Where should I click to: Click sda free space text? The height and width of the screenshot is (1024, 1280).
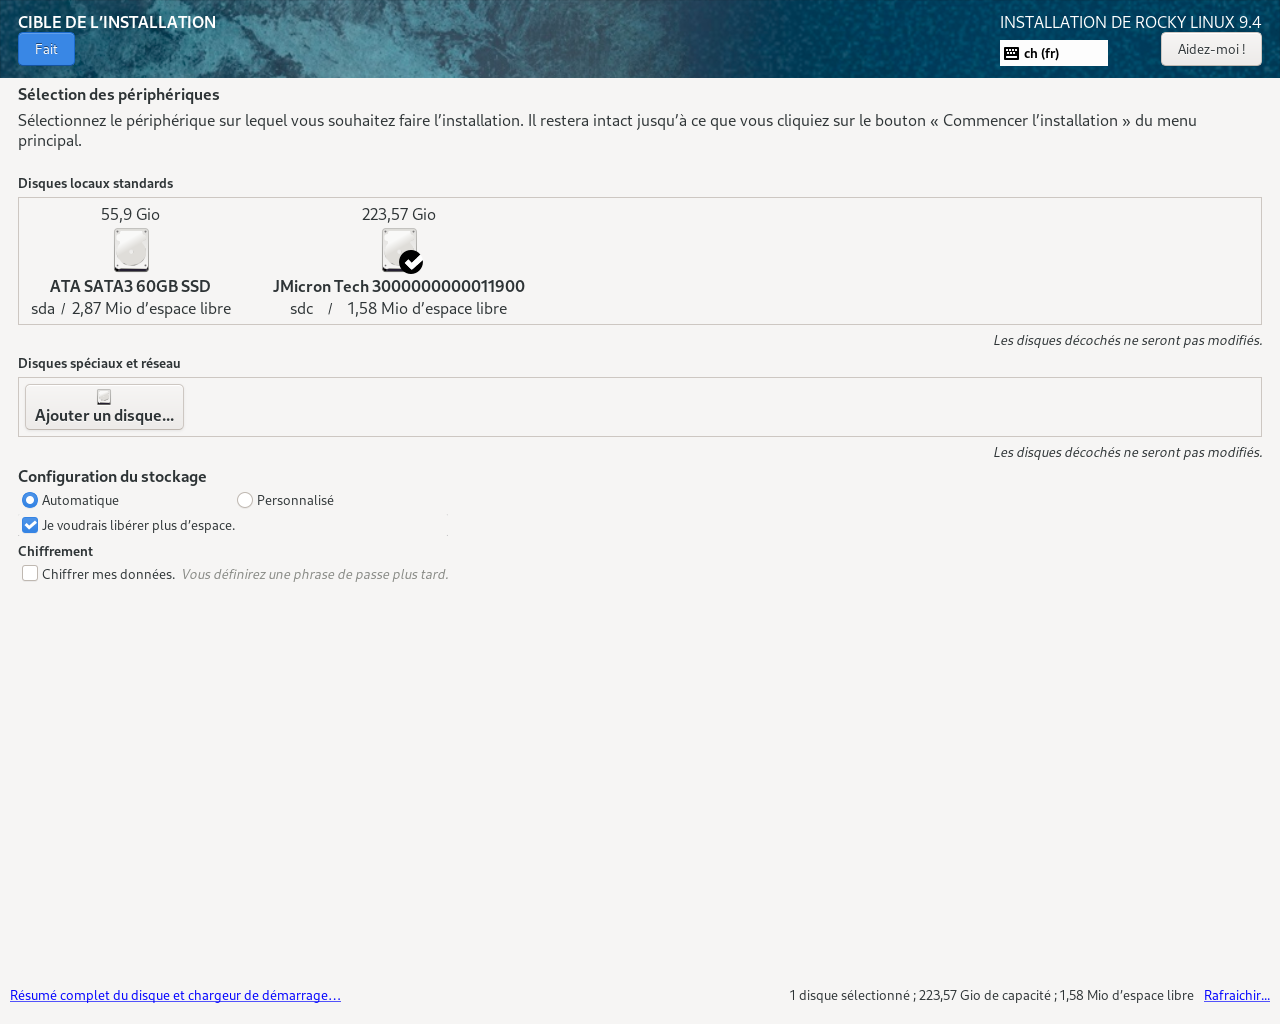tap(151, 308)
